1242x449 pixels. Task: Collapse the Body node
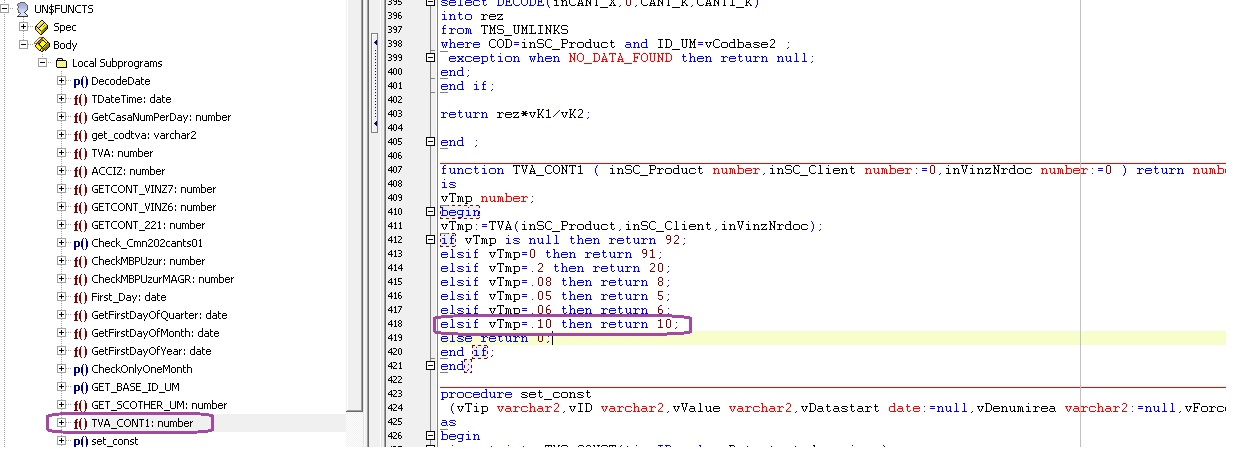pyautogui.click(x=24, y=45)
